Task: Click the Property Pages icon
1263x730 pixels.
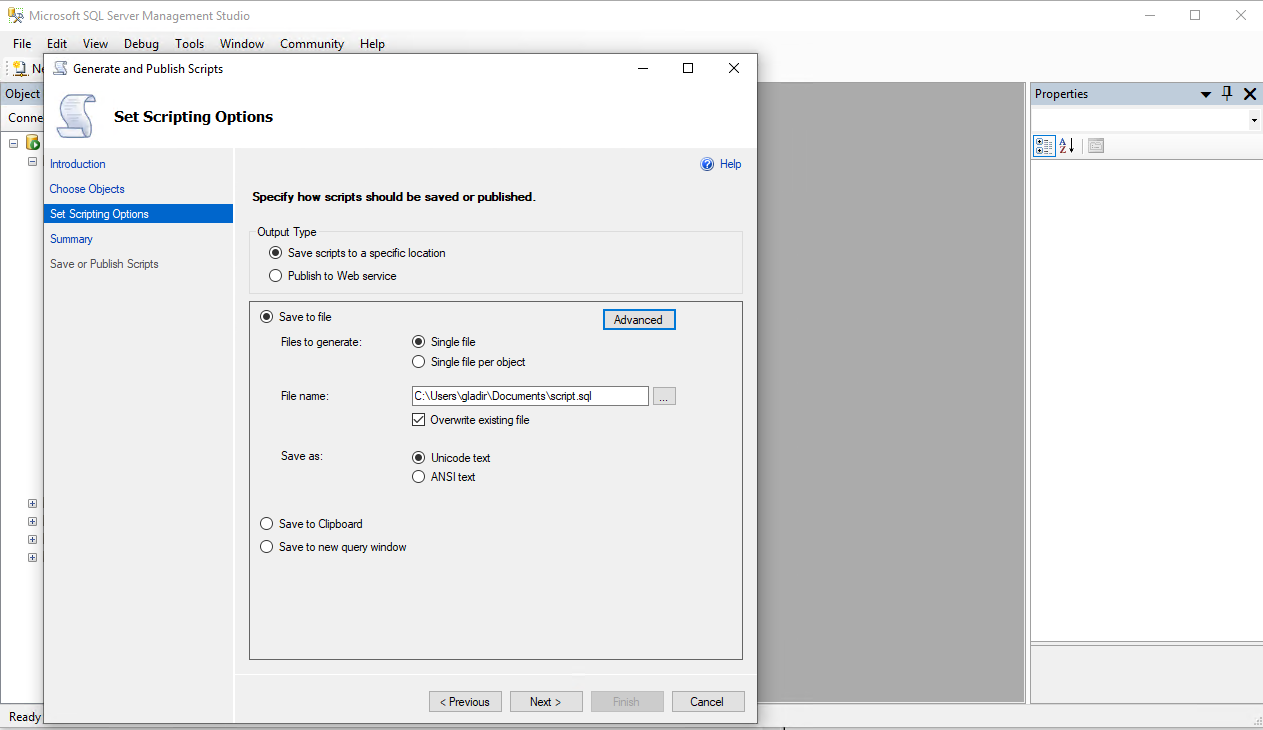Action: [1094, 145]
